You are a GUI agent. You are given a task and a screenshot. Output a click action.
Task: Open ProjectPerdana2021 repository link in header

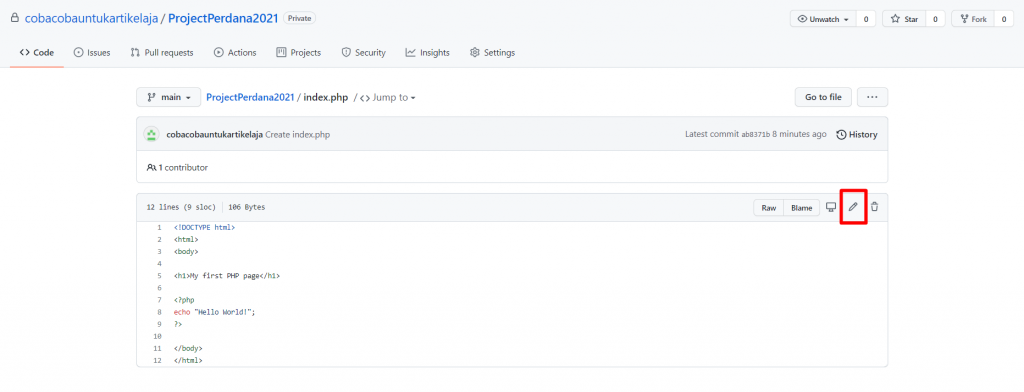coord(223,18)
